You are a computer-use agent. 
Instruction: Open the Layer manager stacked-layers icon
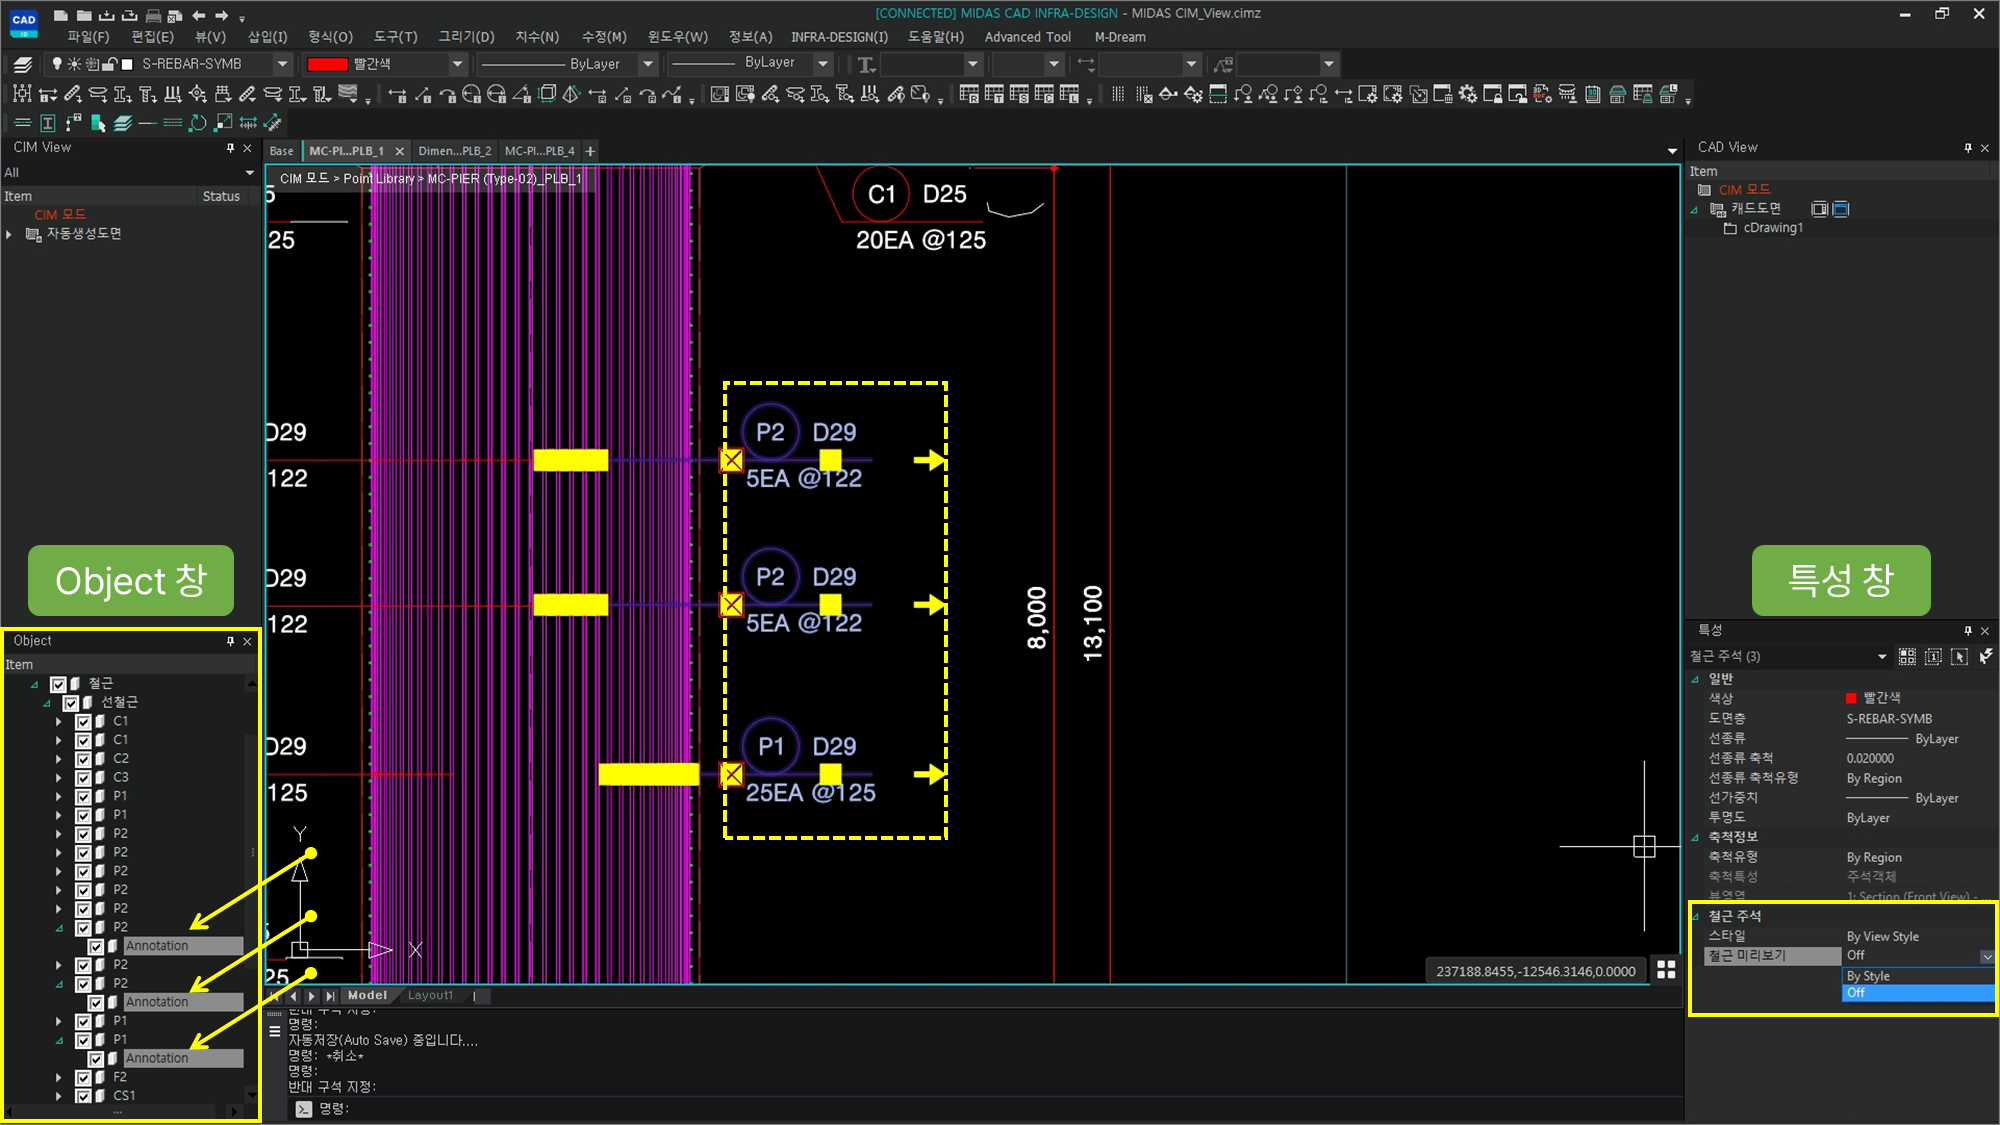click(x=23, y=64)
